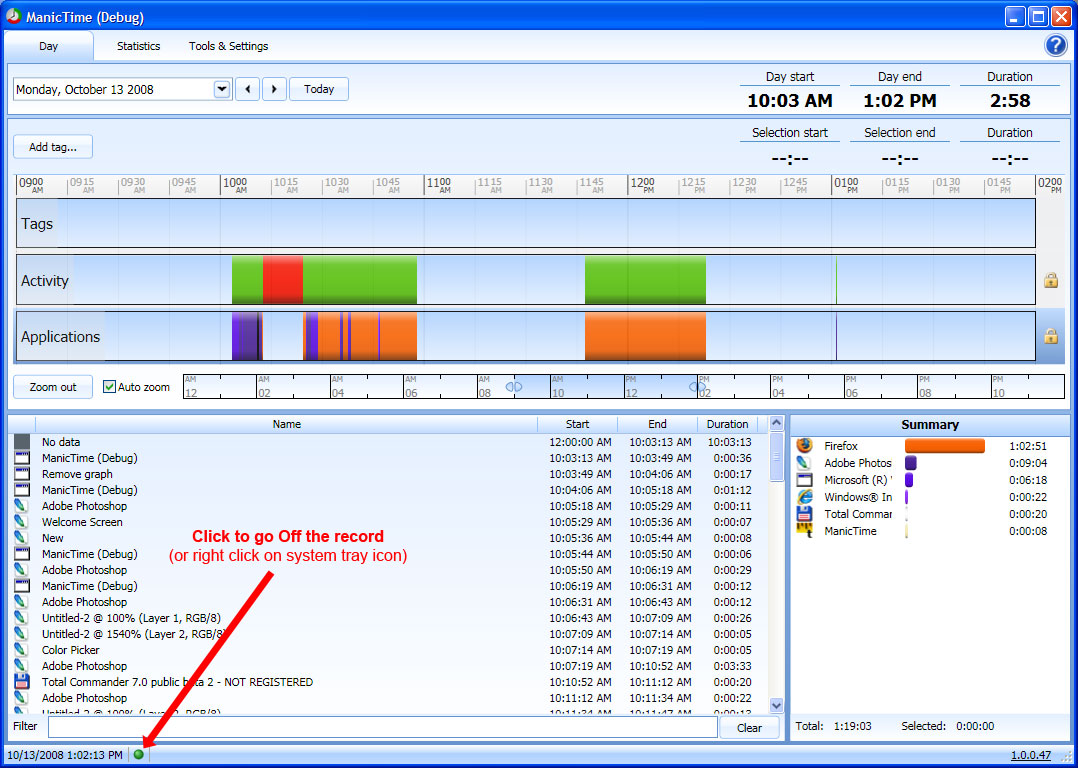Click the Photoshop icon of Welcome Screen row
This screenshot has height=768, width=1078.
click(23, 522)
